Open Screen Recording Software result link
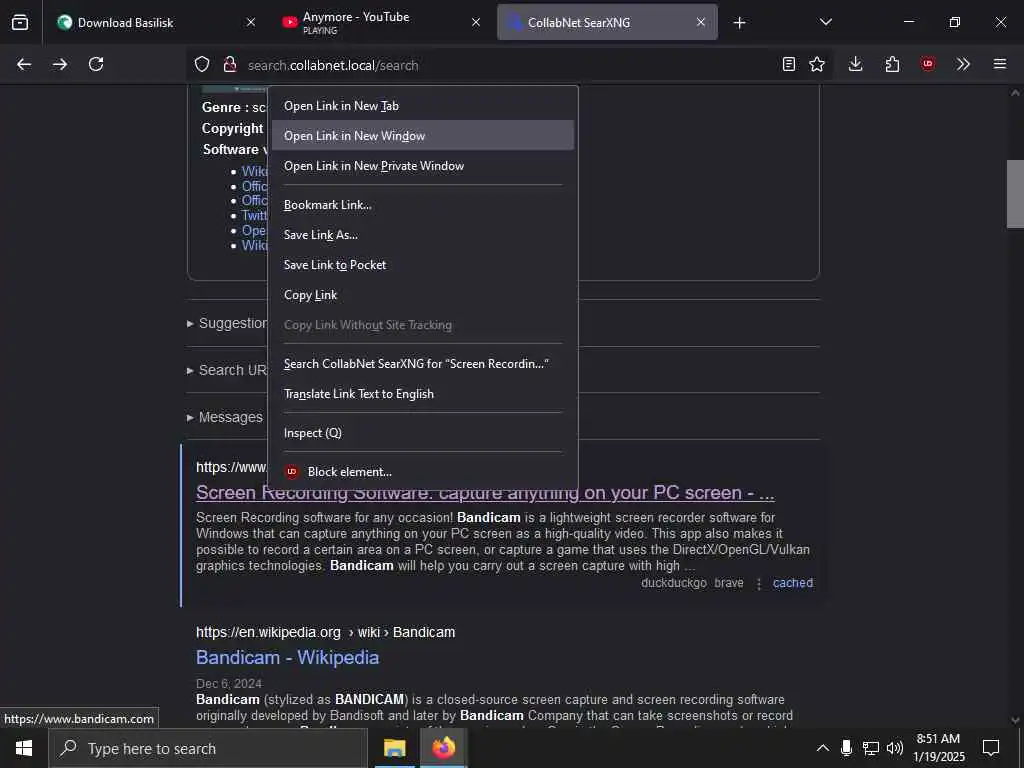Screen dimensions: 1024x768 click(485, 493)
